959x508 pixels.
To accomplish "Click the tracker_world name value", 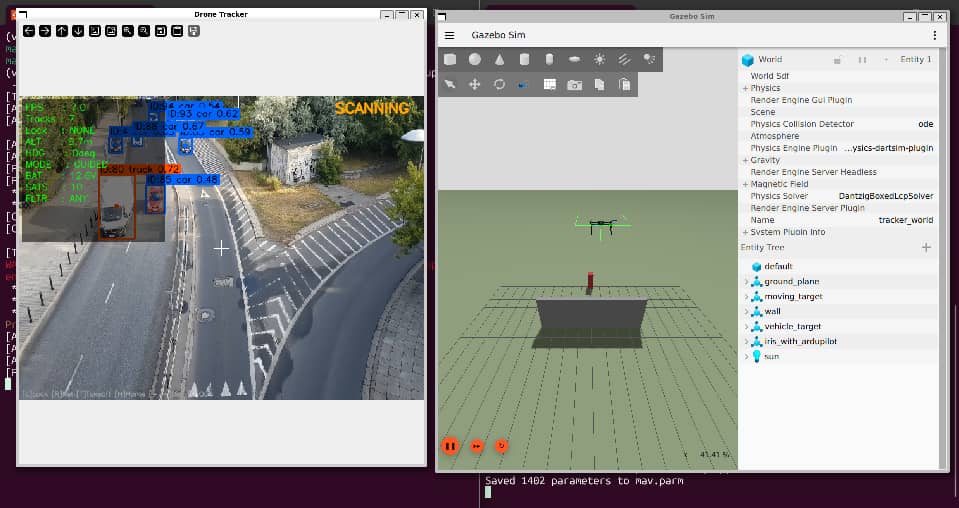I will (x=906, y=220).
